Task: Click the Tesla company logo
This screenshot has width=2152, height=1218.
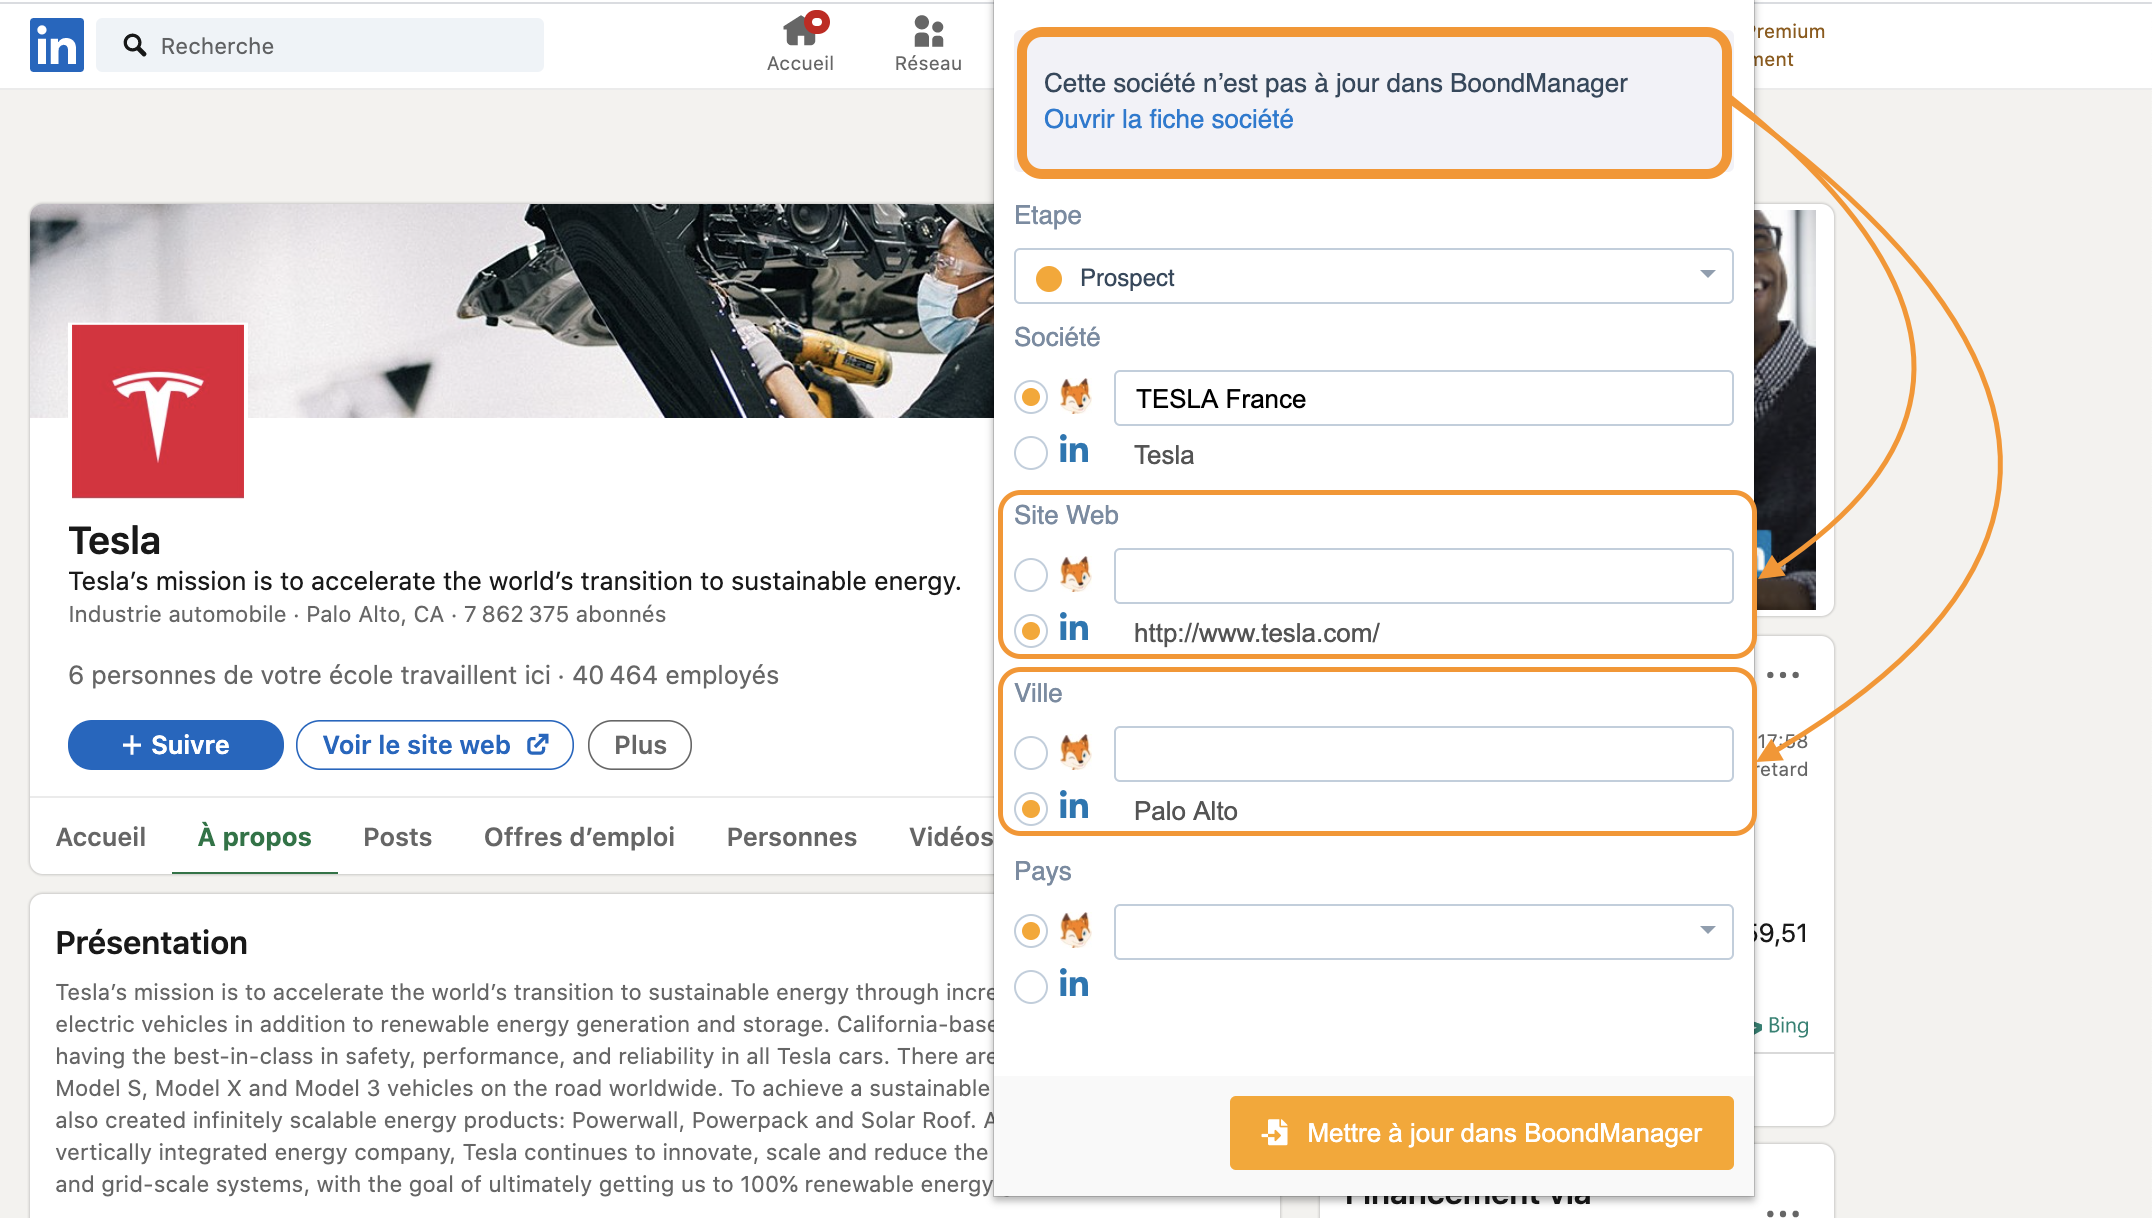Action: coord(158,411)
